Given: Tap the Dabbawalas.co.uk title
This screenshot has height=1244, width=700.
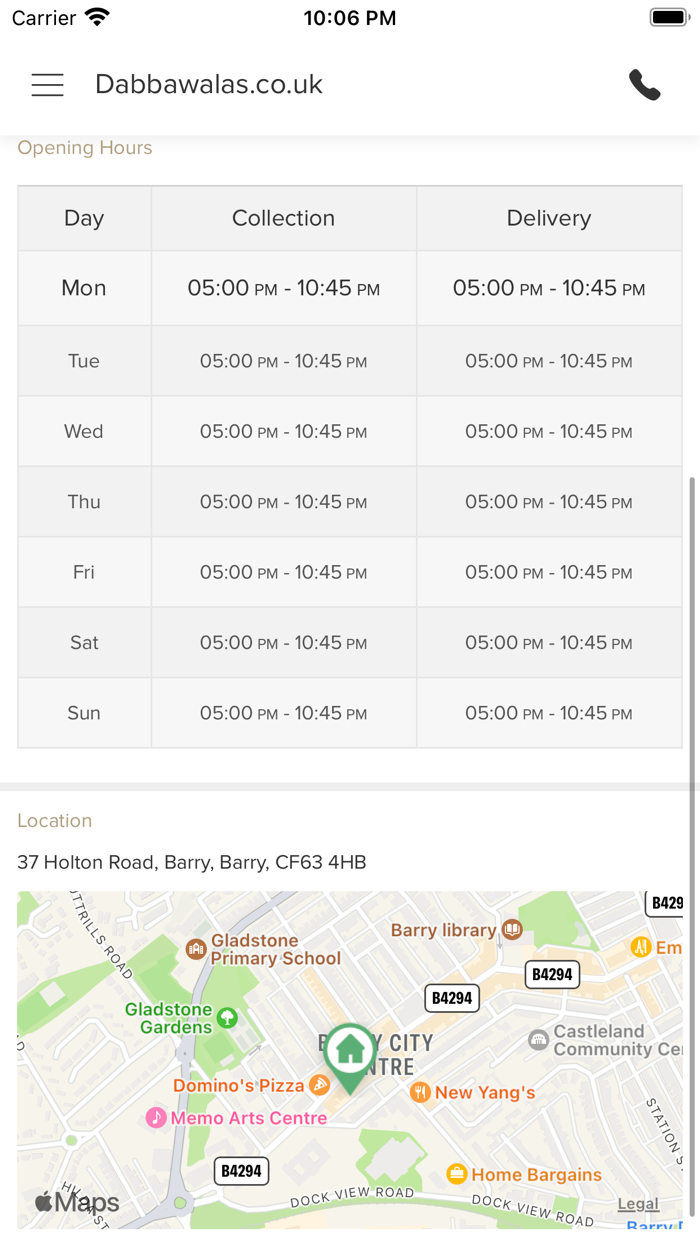Looking at the screenshot, I should pyautogui.click(x=209, y=85).
